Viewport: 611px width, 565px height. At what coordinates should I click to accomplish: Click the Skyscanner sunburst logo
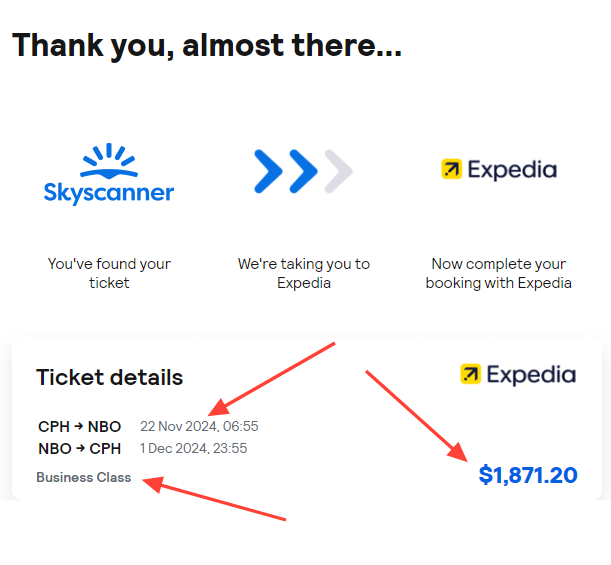[x=109, y=161]
